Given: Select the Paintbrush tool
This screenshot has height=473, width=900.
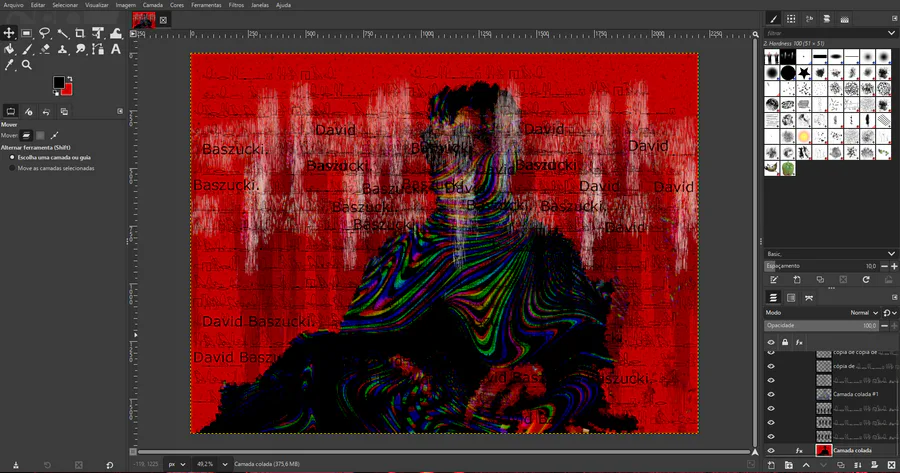Looking at the screenshot, I should click(26, 49).
